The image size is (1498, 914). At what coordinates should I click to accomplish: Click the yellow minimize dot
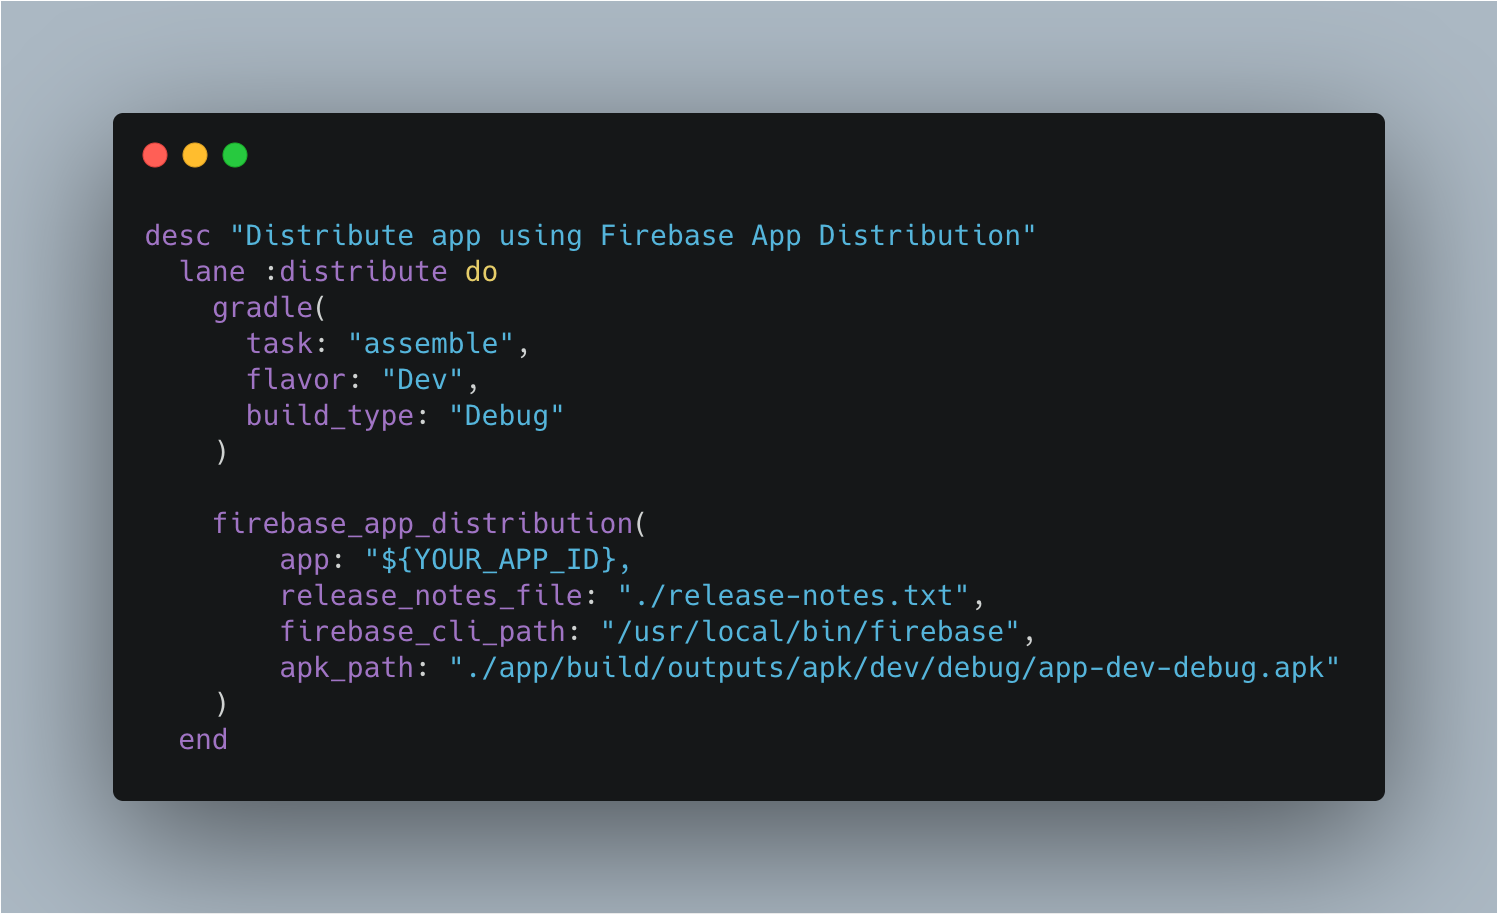195,155
